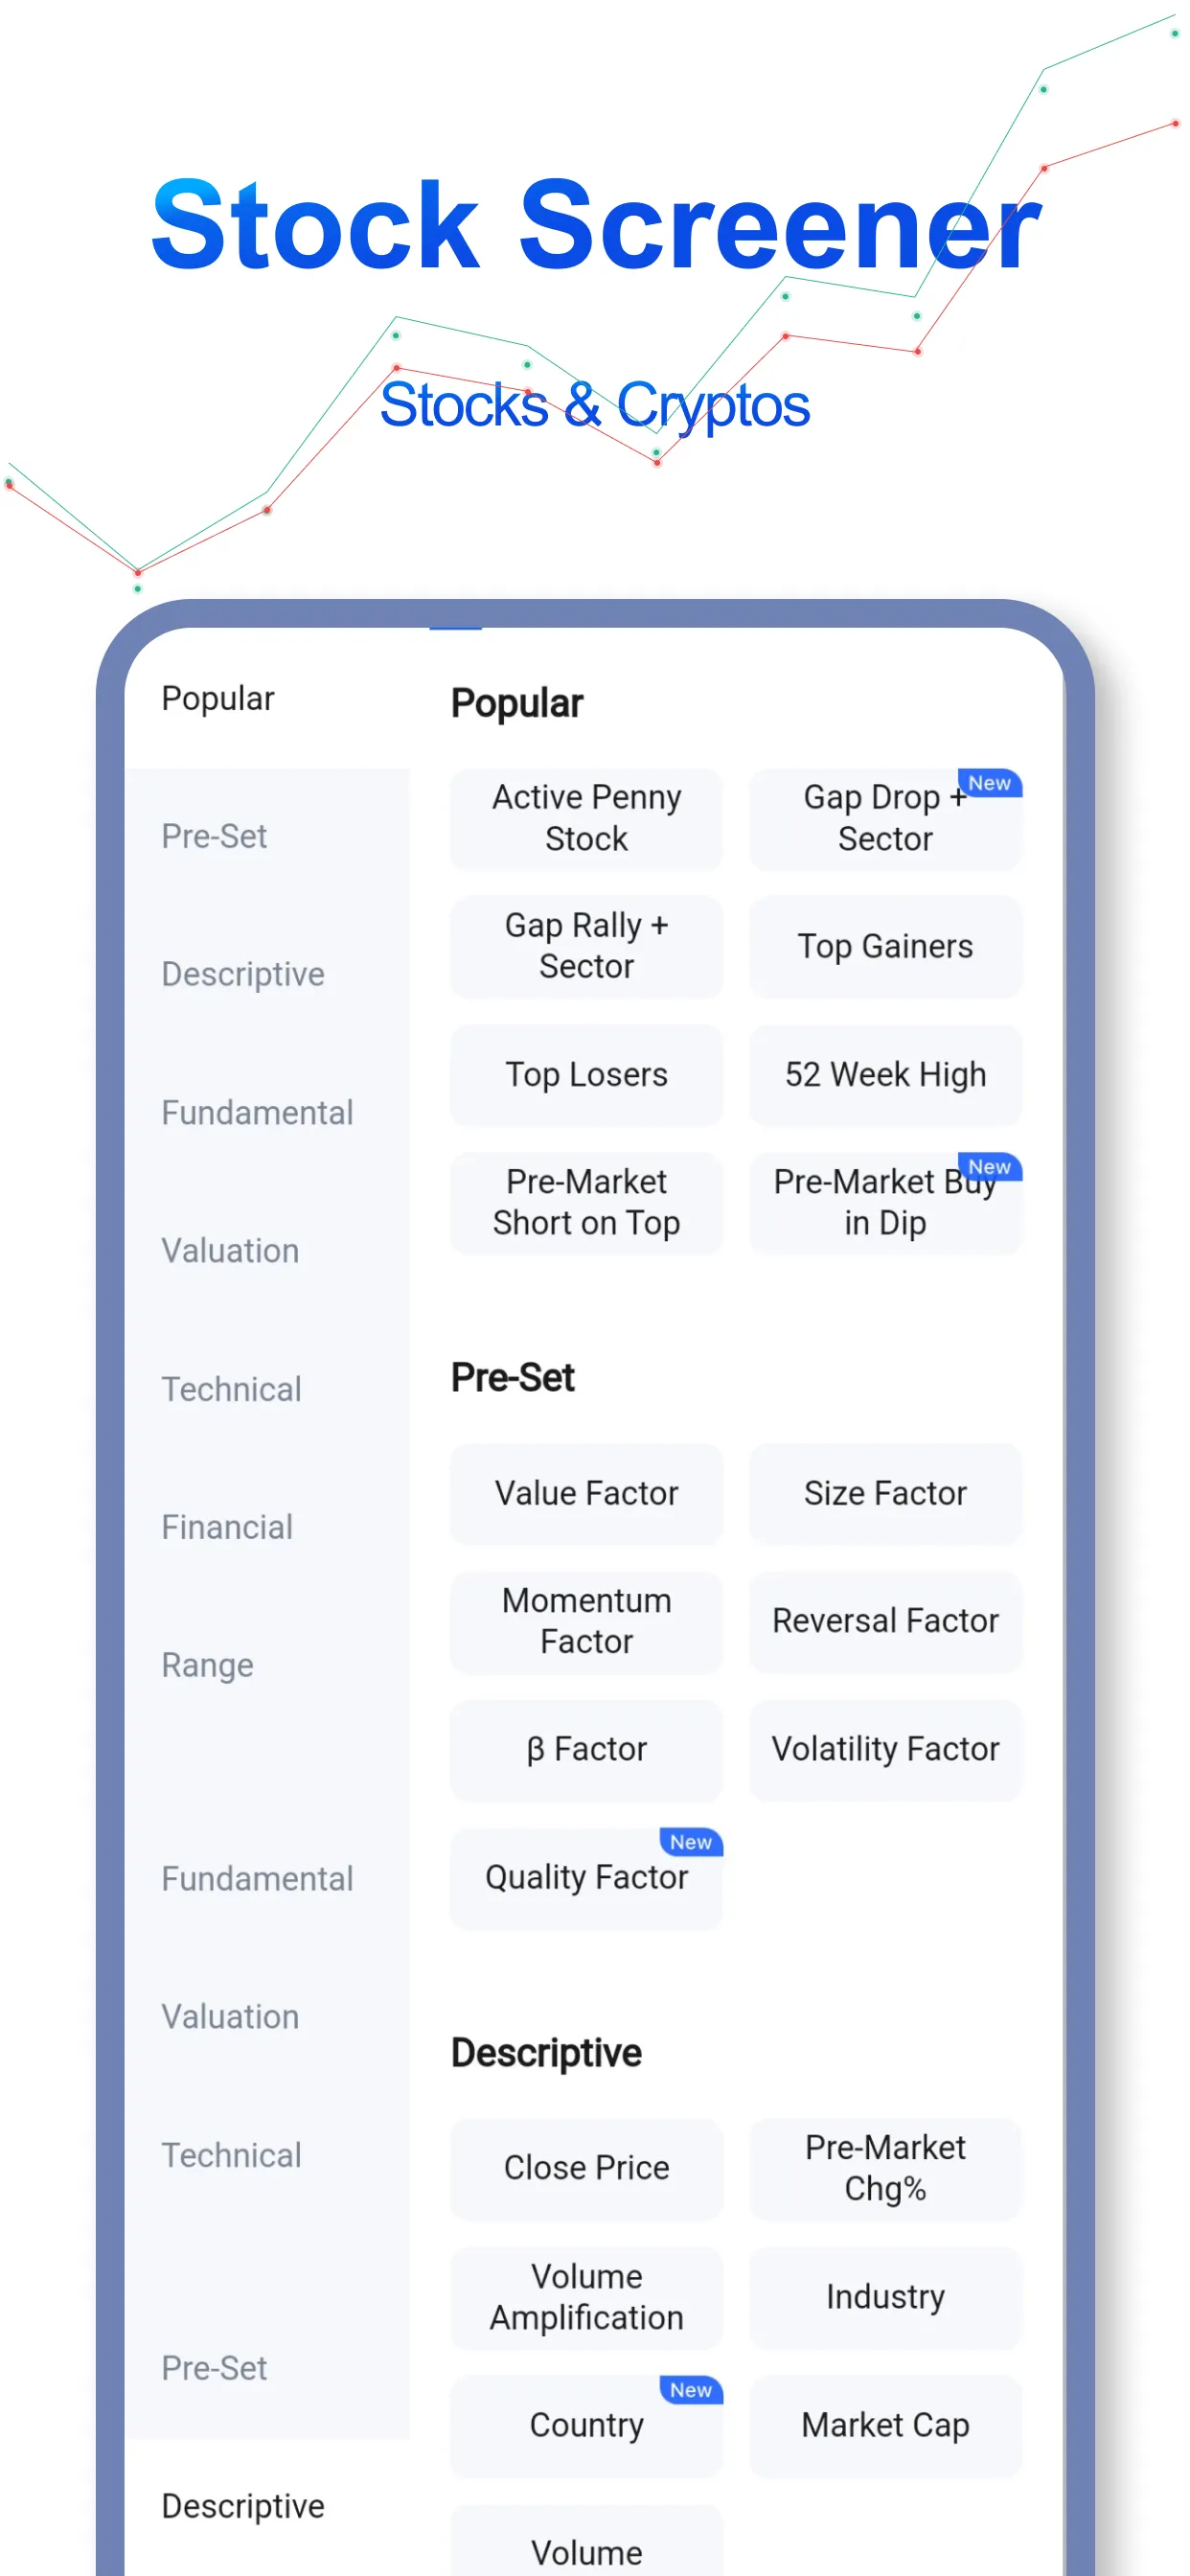Select the Momentum Factor preset
This screenshot has width=1190, height=2576.
[x=586, y=1621]
